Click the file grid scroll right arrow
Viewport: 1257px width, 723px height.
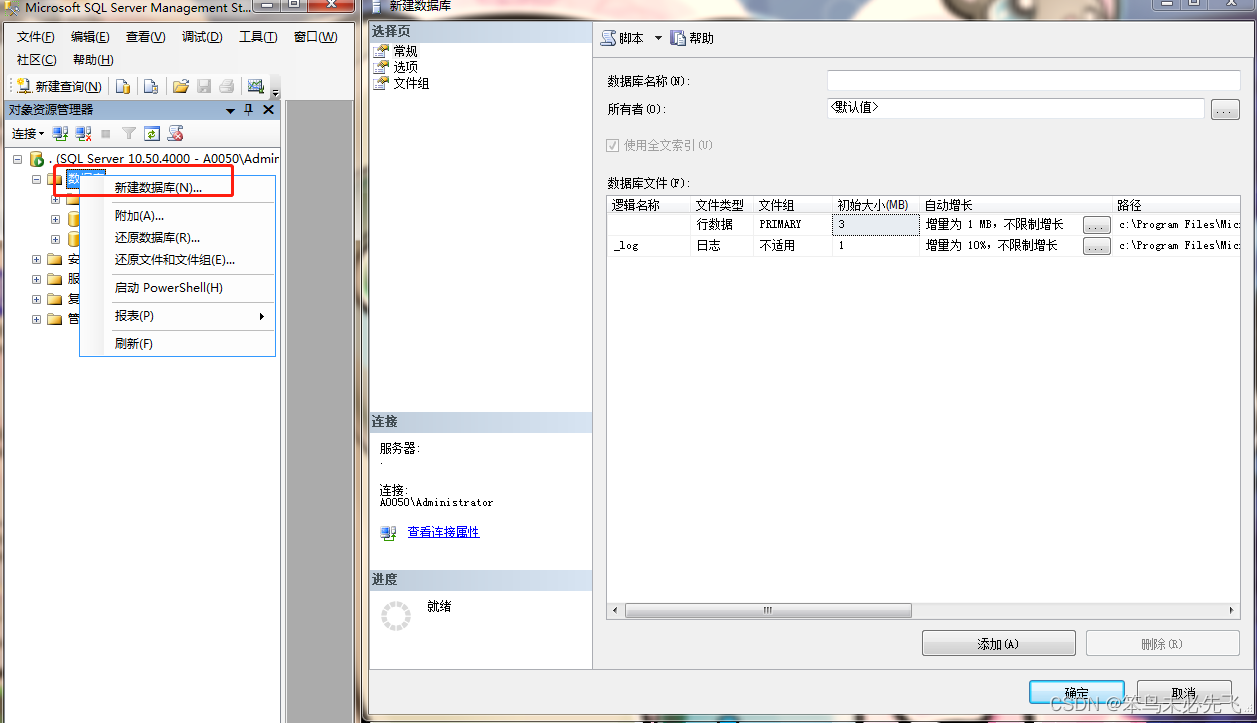(1232, 610)
